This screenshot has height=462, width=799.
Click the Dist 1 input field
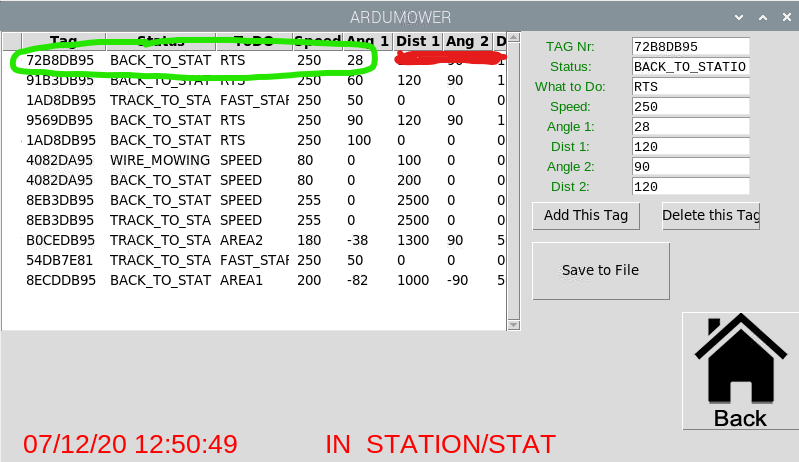[x=690, y=147]
